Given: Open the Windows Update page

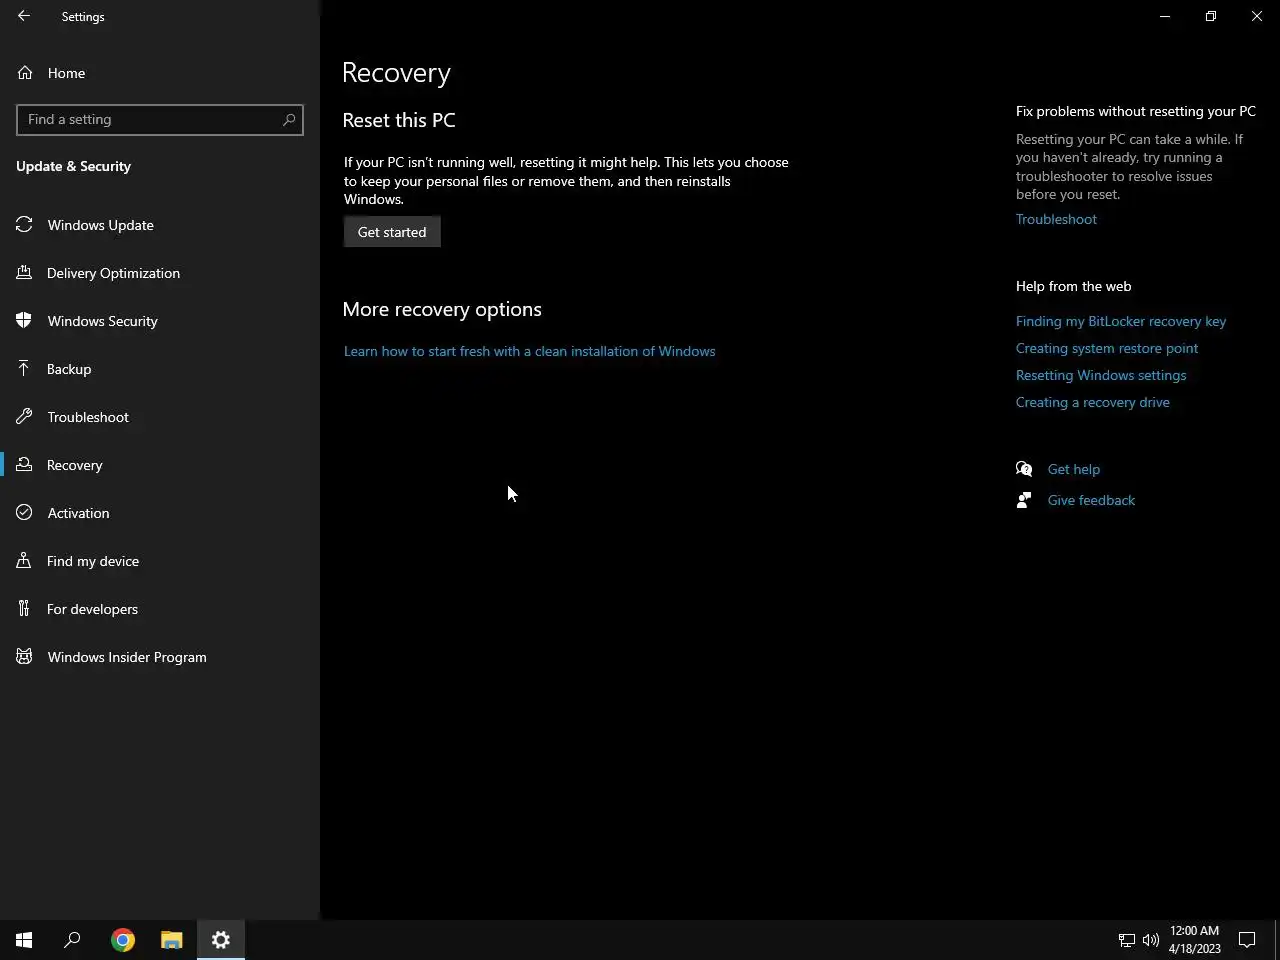Looking at the screenshot, I should point(160,225).
